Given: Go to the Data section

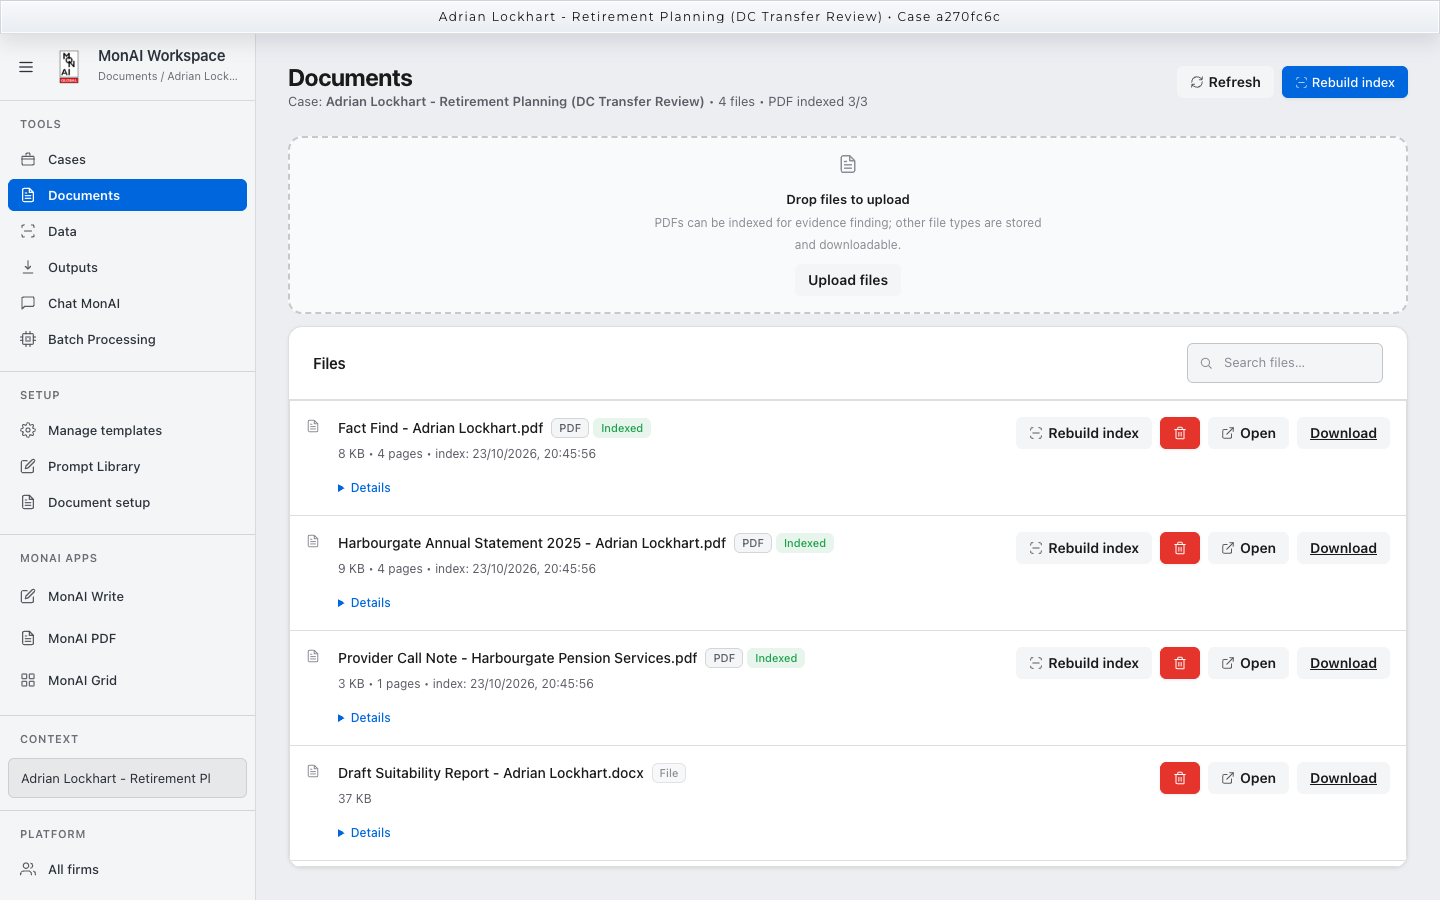Looking at the screenshot, I should pos(127,231).
